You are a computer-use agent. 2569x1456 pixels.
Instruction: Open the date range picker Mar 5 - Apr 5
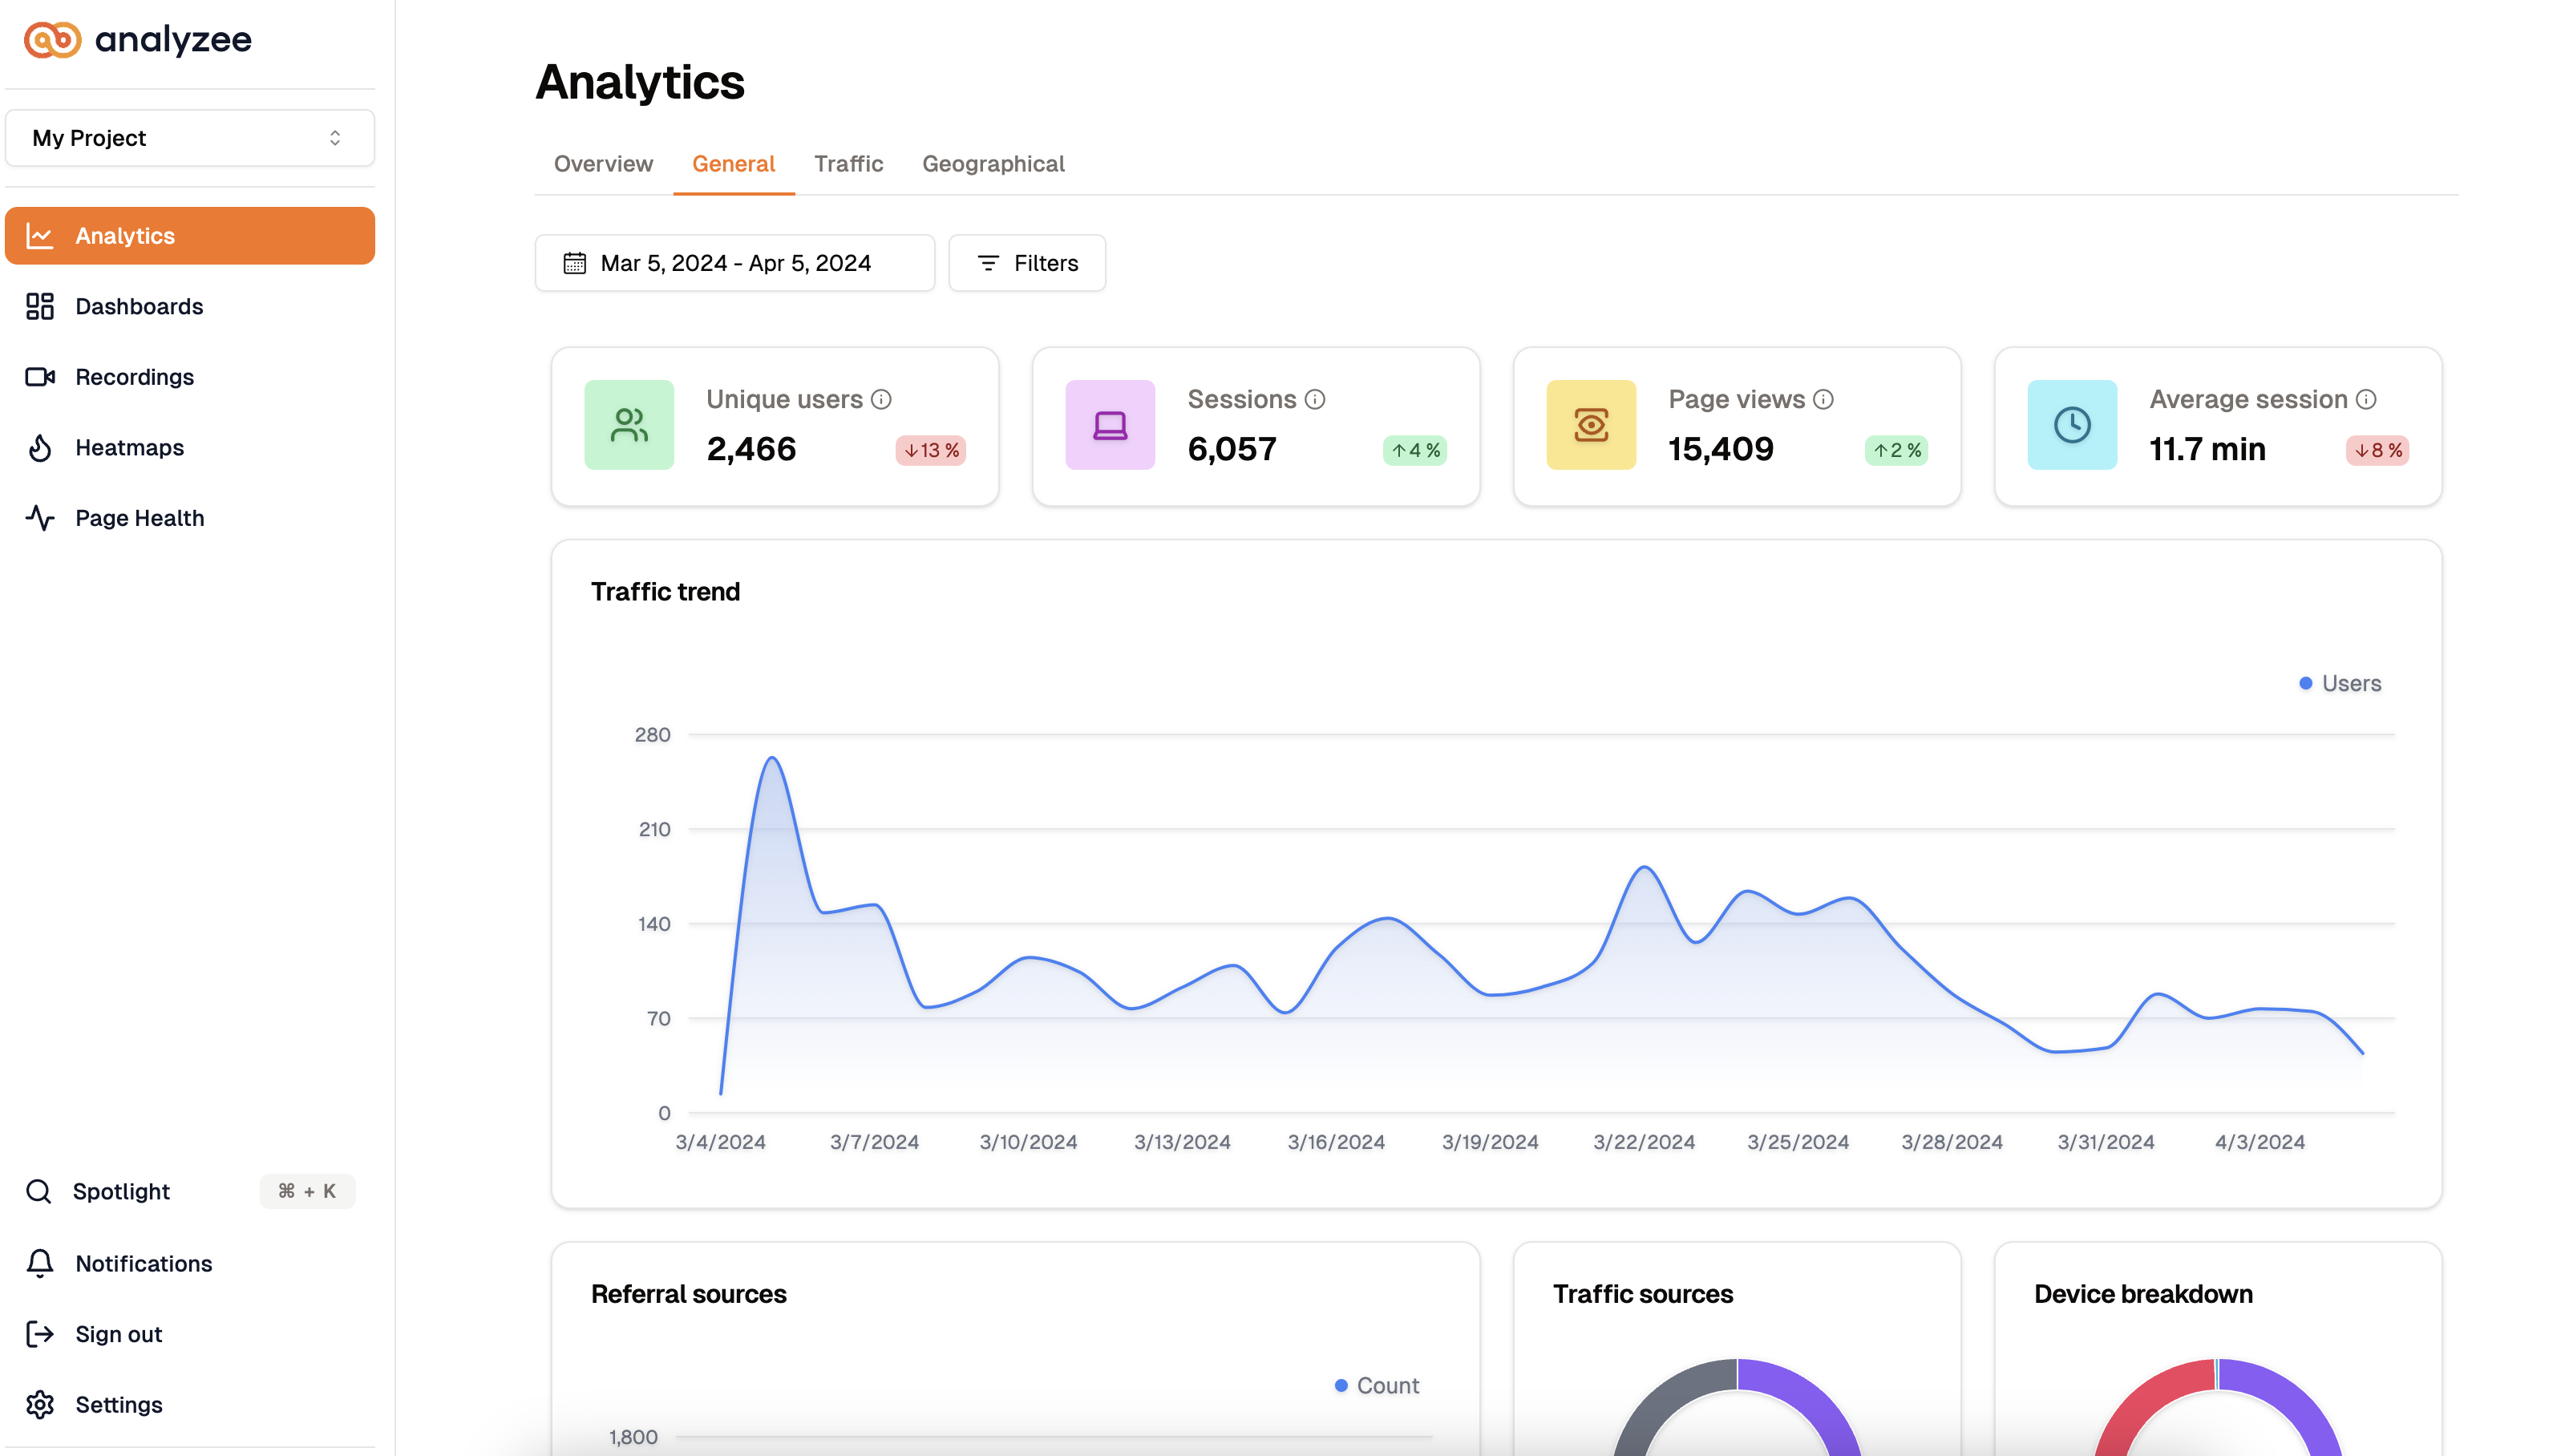pyautogui.click(x=735, y=263)
